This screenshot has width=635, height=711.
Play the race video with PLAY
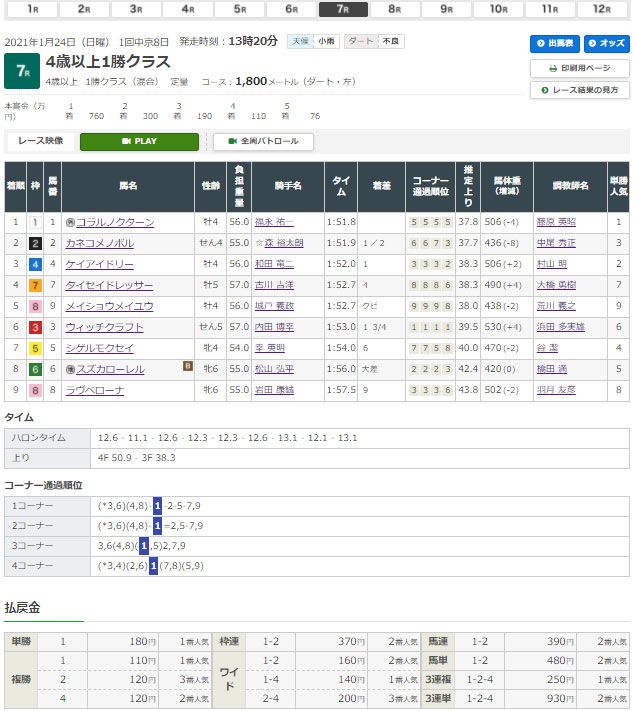coord(139,142)
